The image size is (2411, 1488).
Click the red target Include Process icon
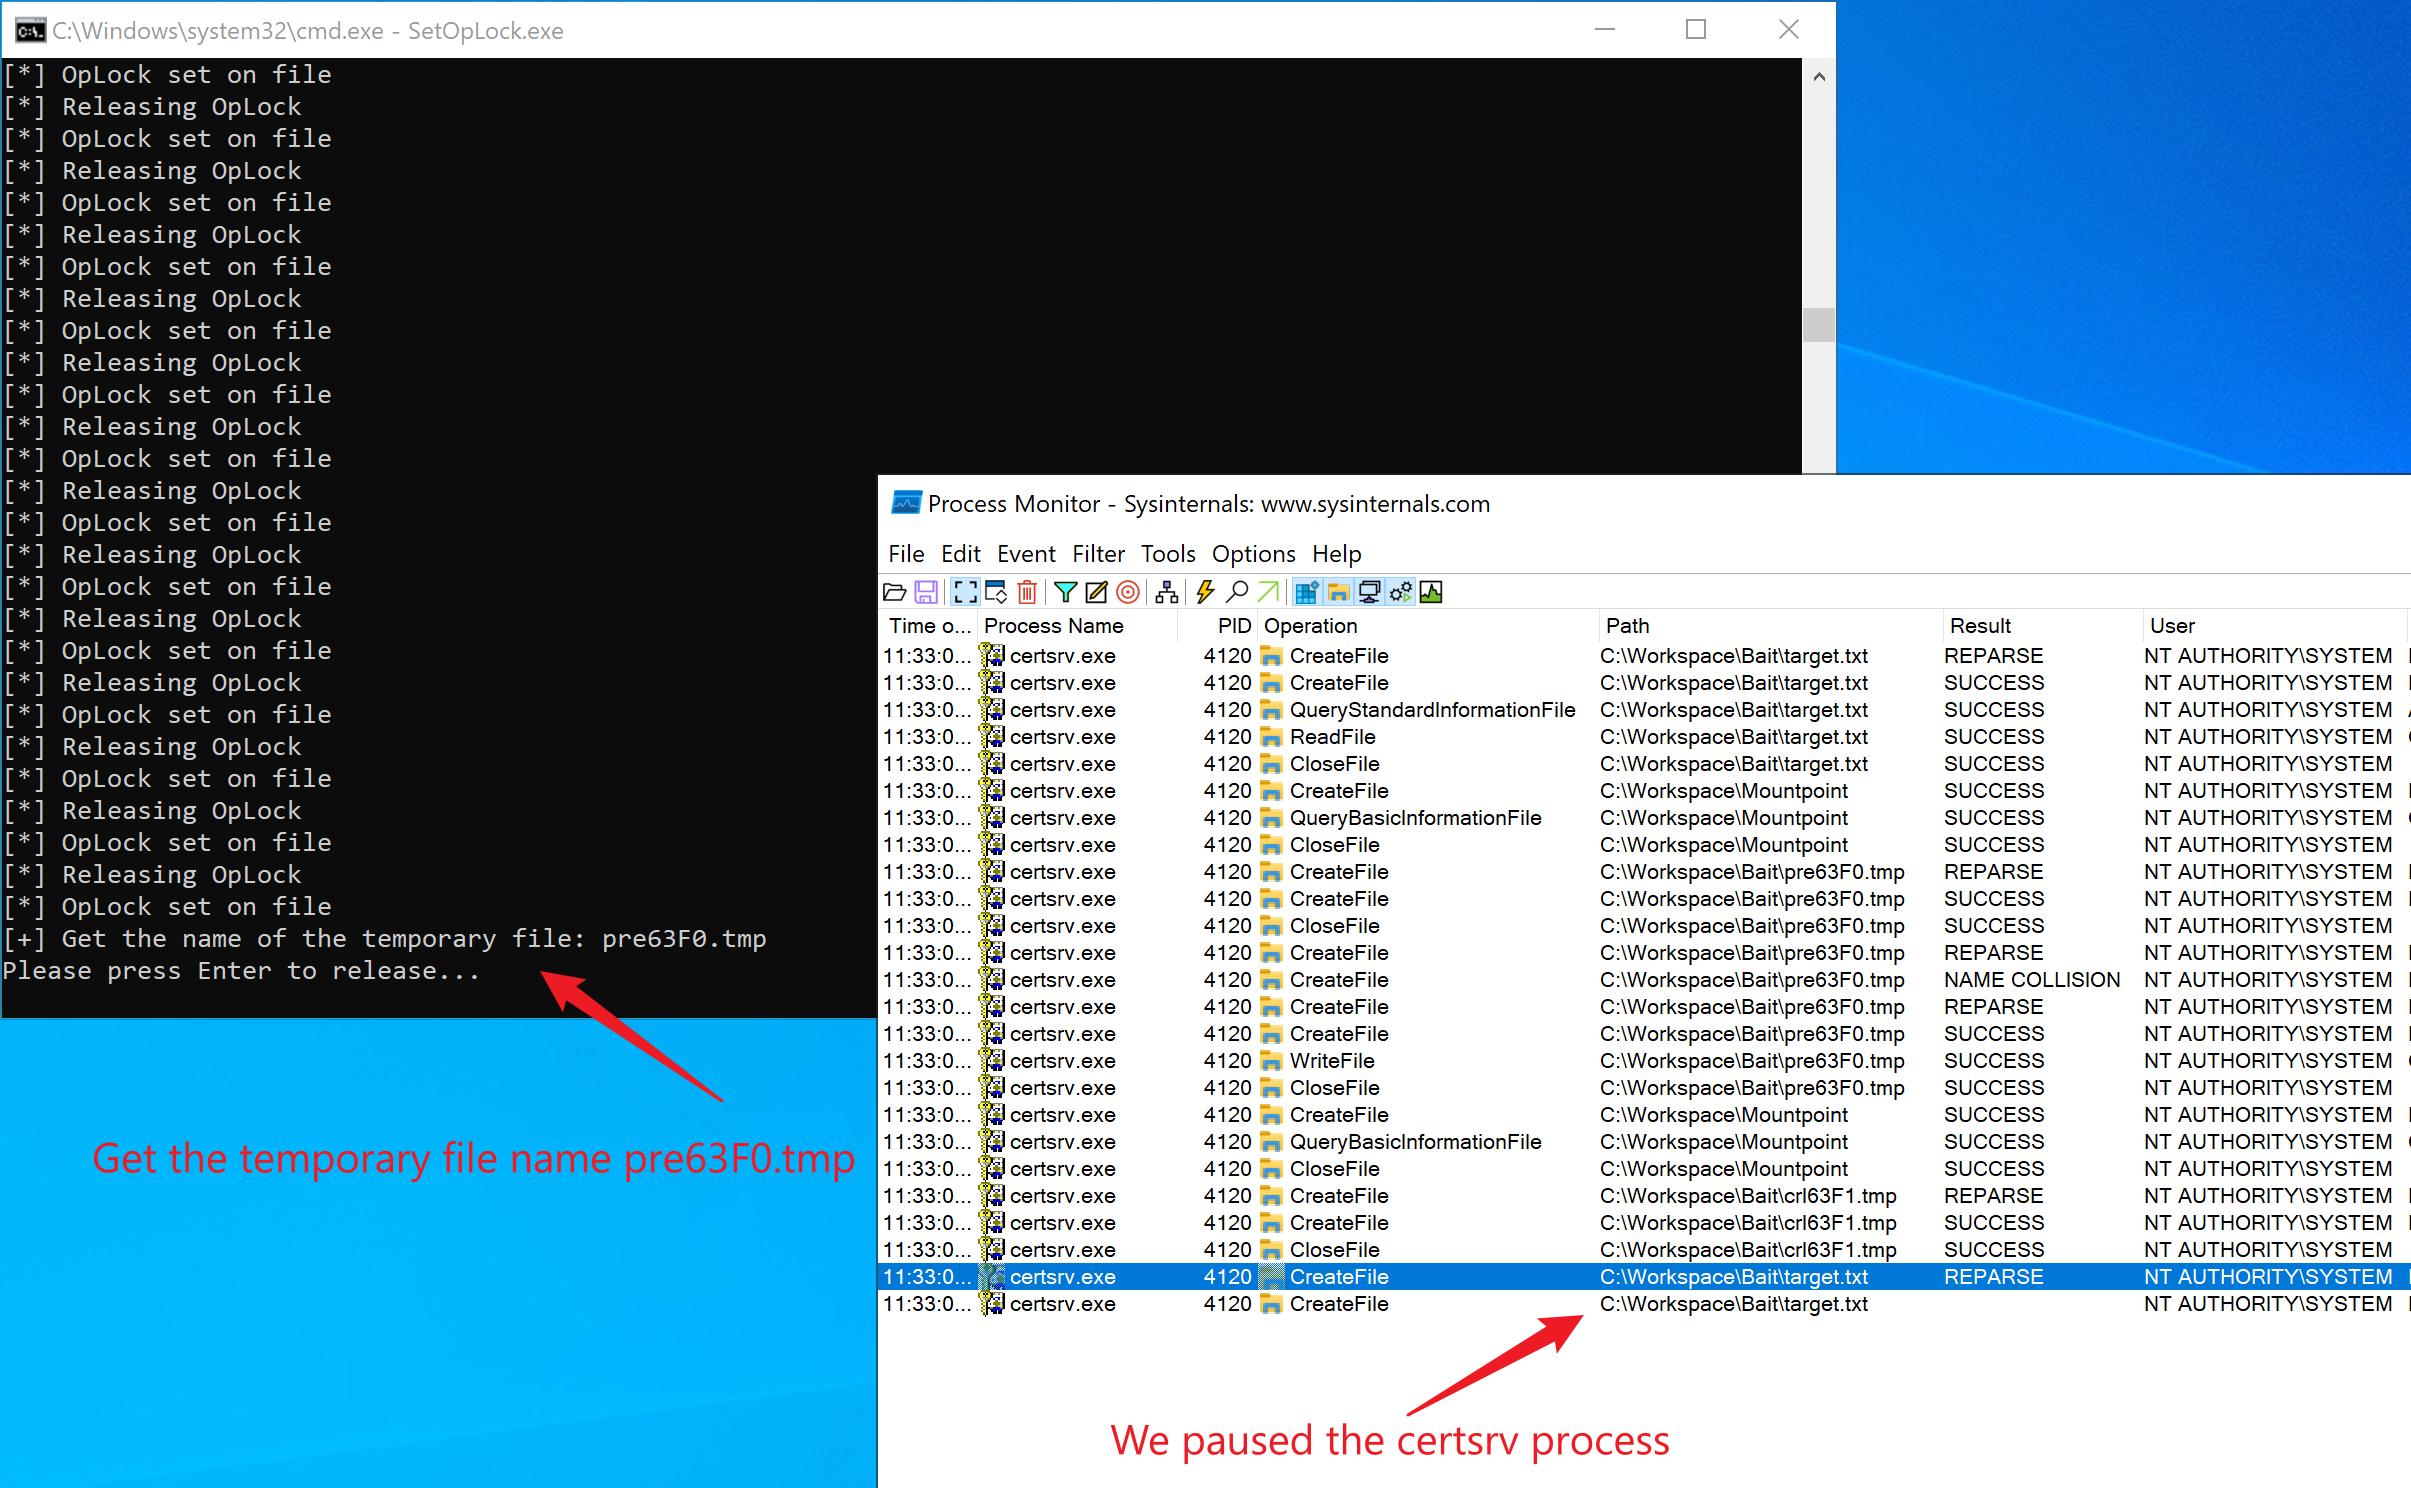[x=1128, y=593]
